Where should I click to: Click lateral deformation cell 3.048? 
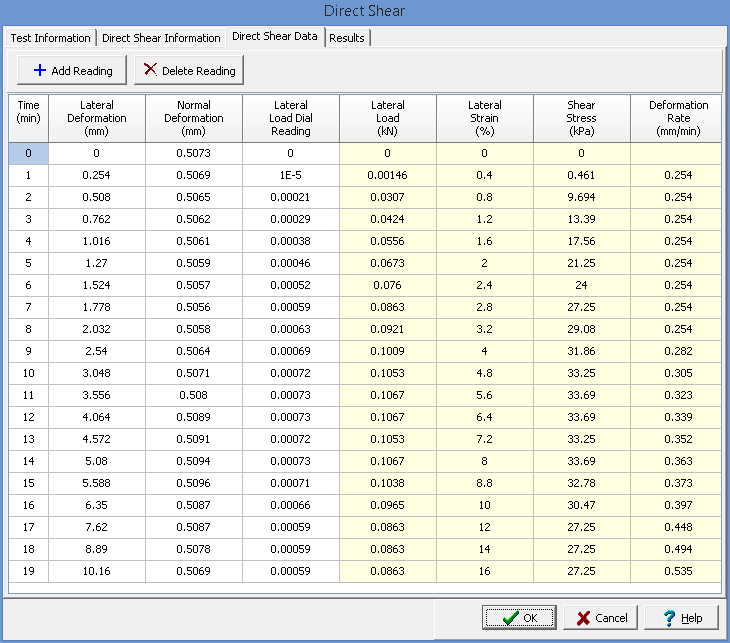97,373
